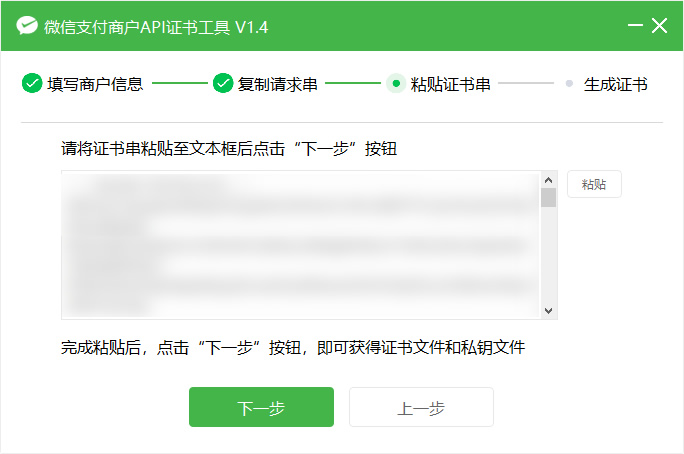The image size is (684, 454).
Task: Click the text box scrollbar down arrow
Action: 549,311
